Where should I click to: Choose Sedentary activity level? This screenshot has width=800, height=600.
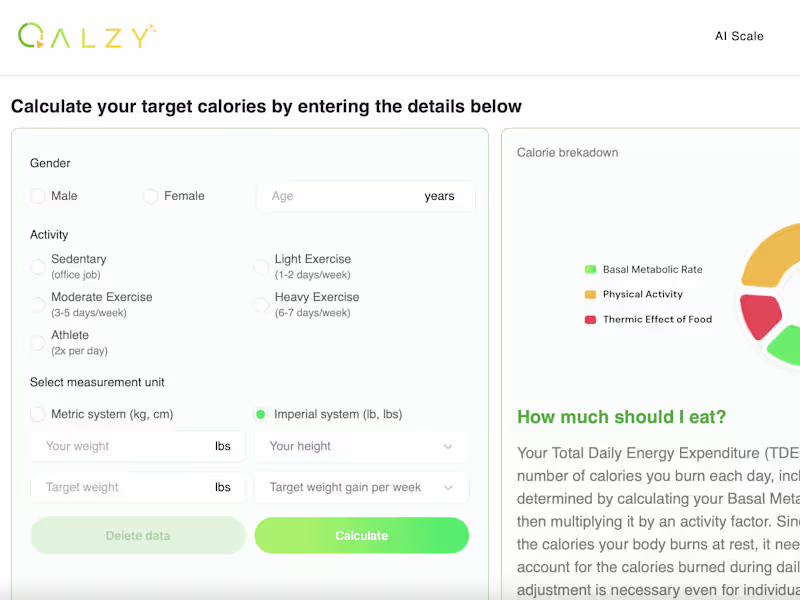click(38, 266)
